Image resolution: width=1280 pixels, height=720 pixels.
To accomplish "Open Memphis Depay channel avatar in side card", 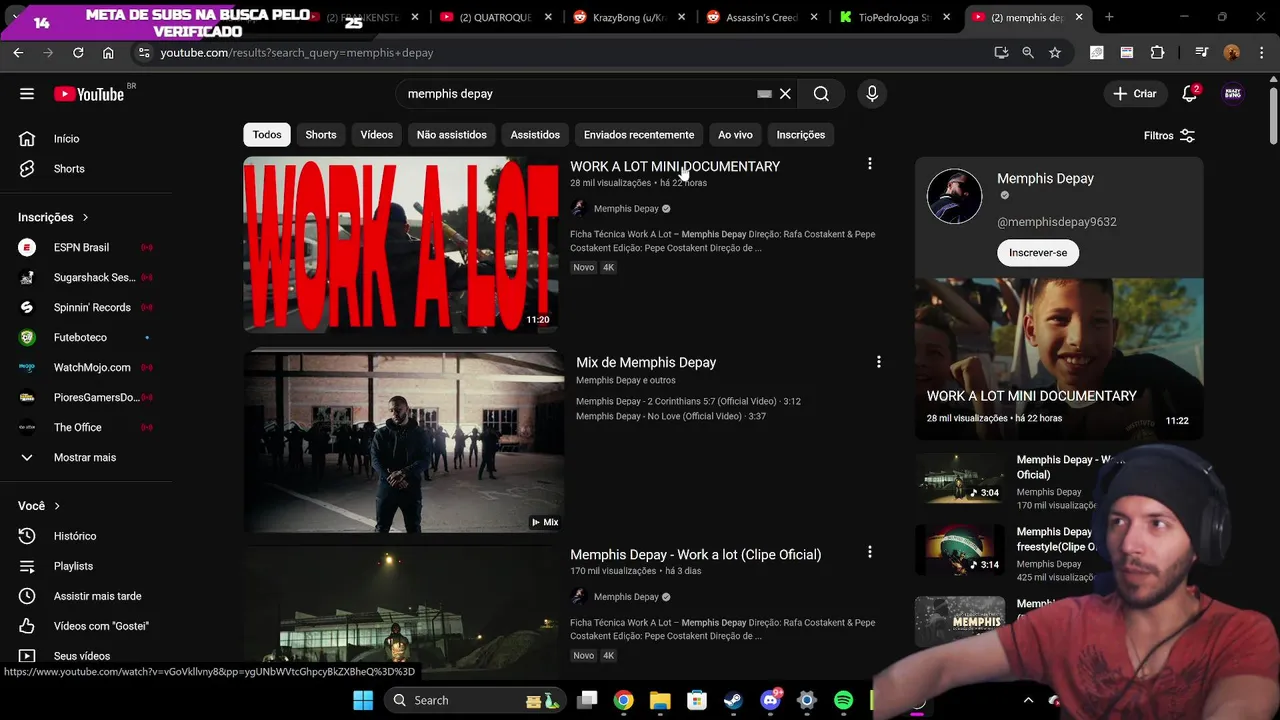I will 954,196.
